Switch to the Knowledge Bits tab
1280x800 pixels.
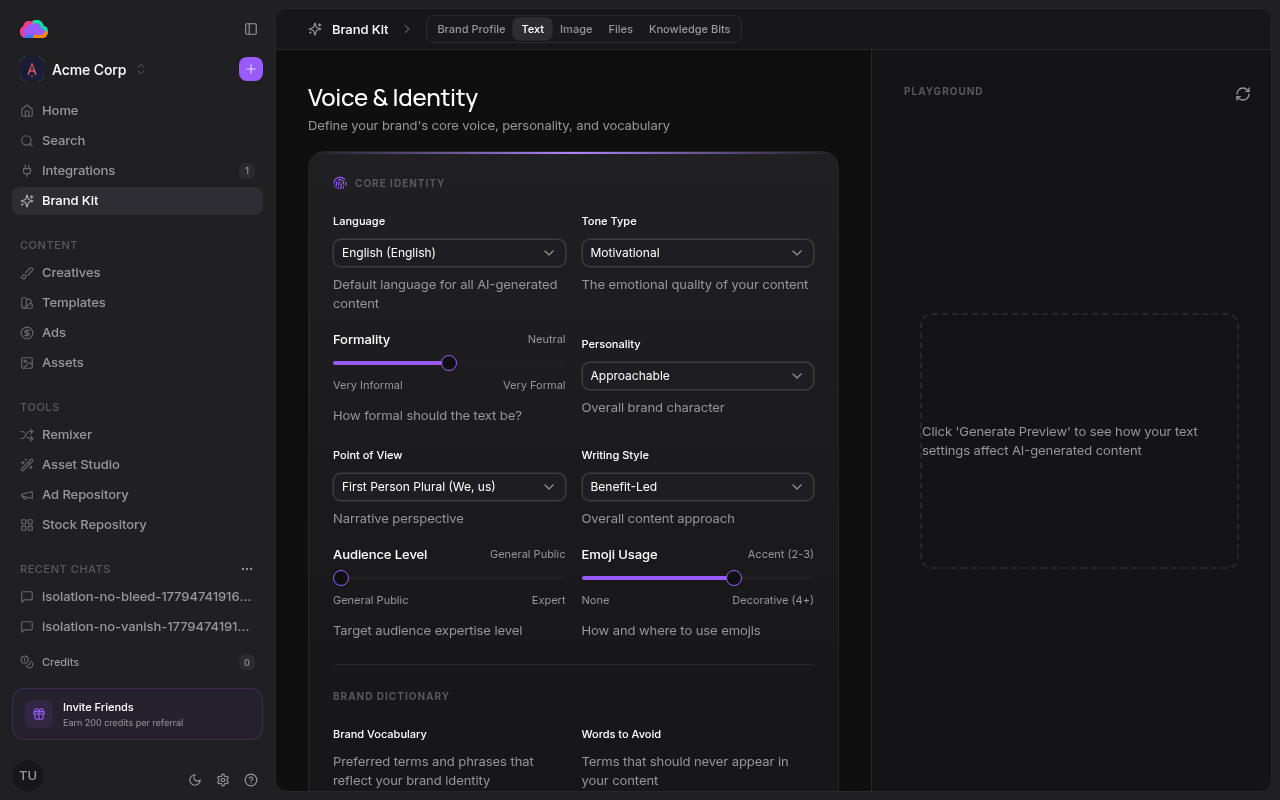(690, 29)
